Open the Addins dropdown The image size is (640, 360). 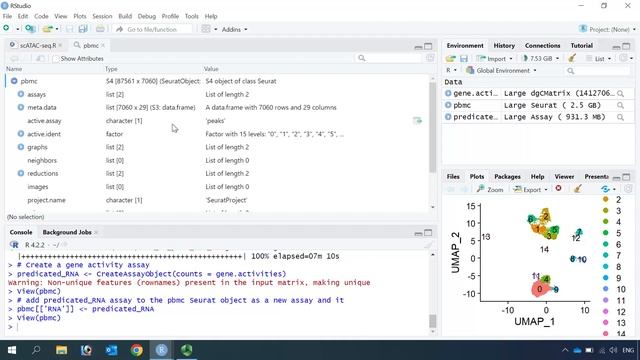pyautogui.click(x=234, y=29)
